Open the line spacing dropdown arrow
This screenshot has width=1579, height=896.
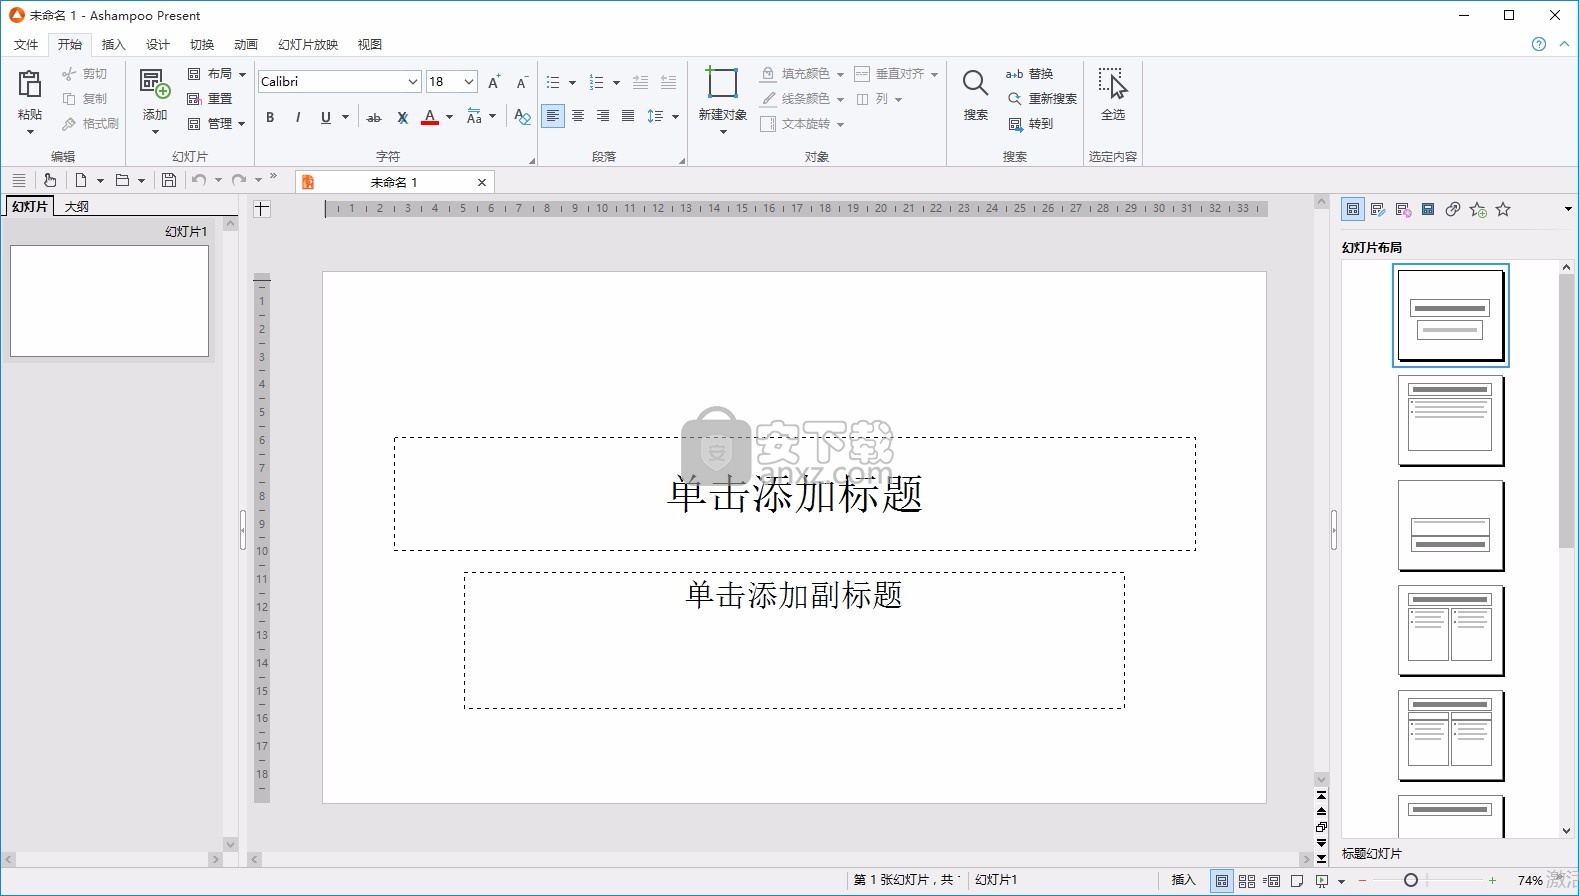675,117
